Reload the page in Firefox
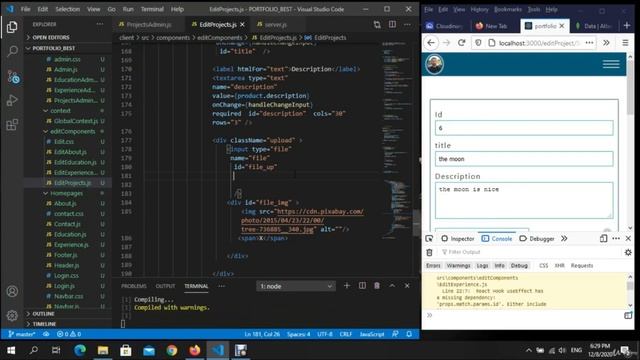This screenshot has width=640, height=360. pos(462,42)
